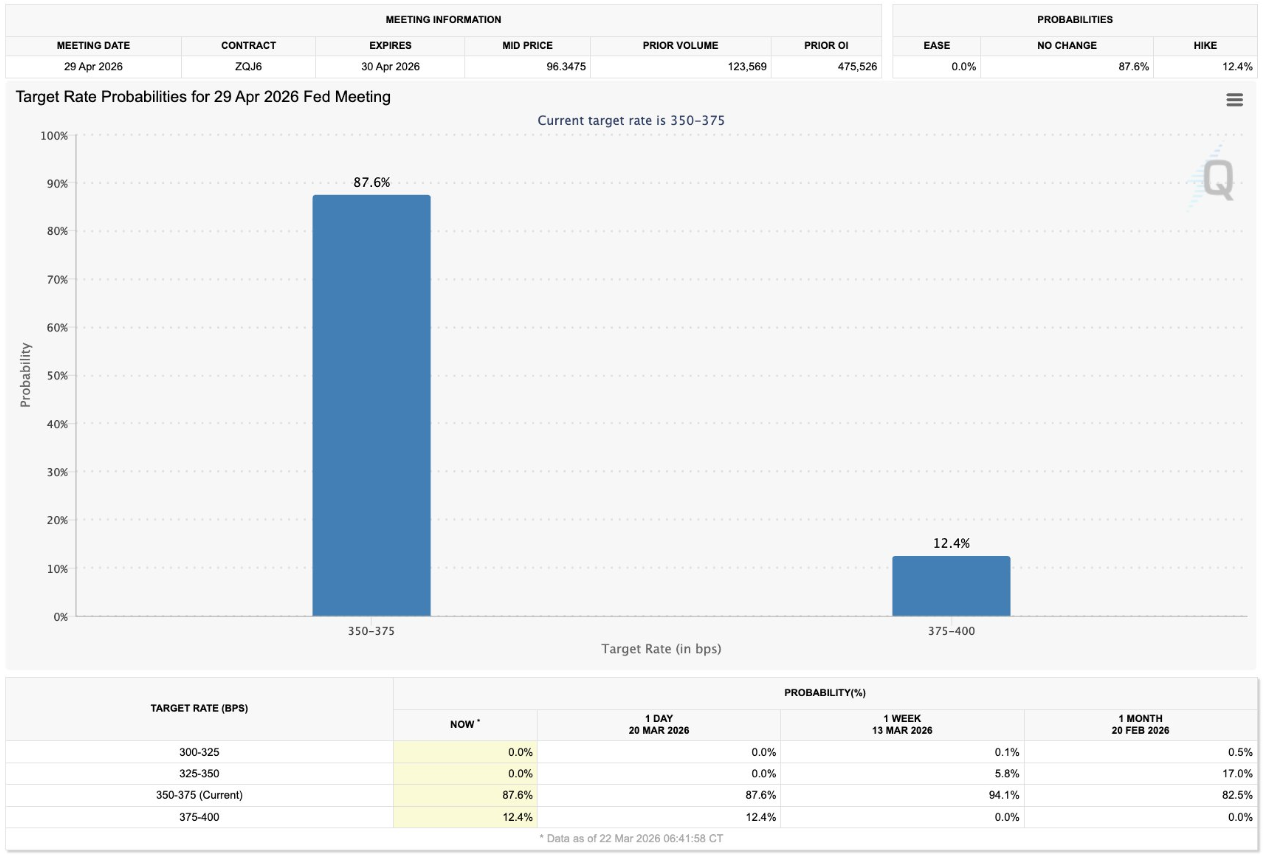Image resolution: width=1265 pixels, height=855 pixels.
Task: Click the 96.3475 mid price value
Action: tap(566, 67)
